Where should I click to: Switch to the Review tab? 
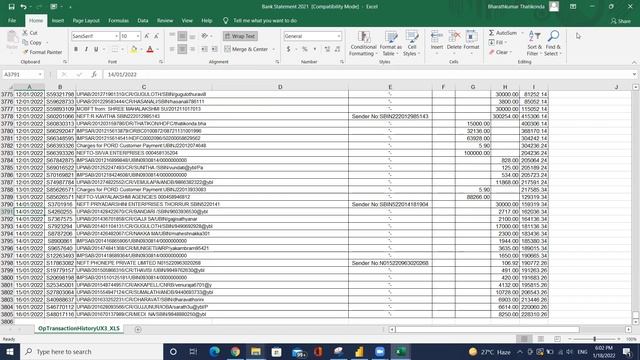165,20
